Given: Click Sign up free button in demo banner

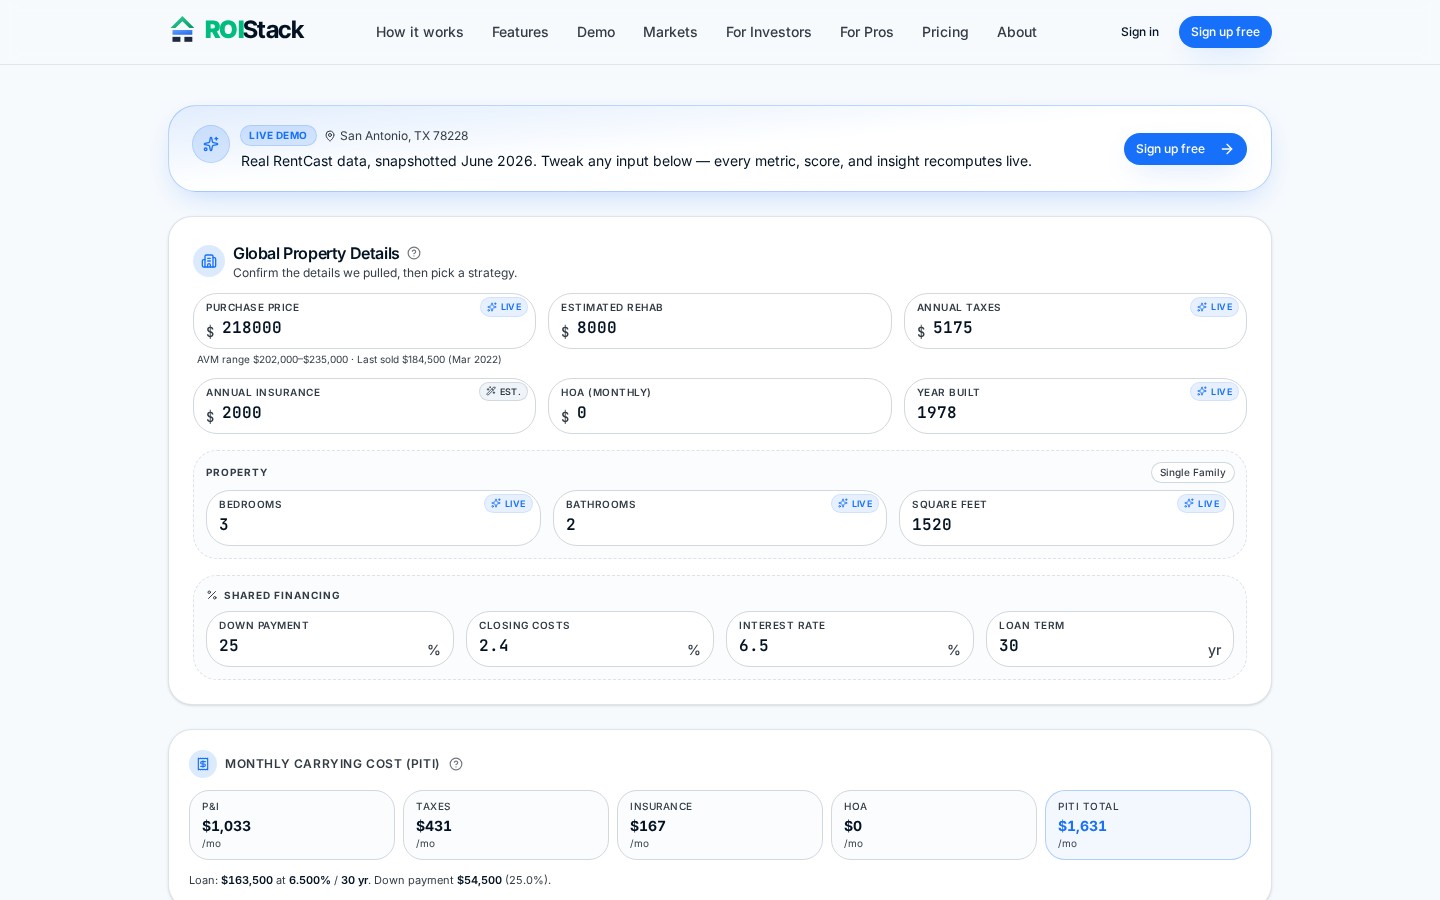Looking at the screenshot, I should (x=1185, y=149).
